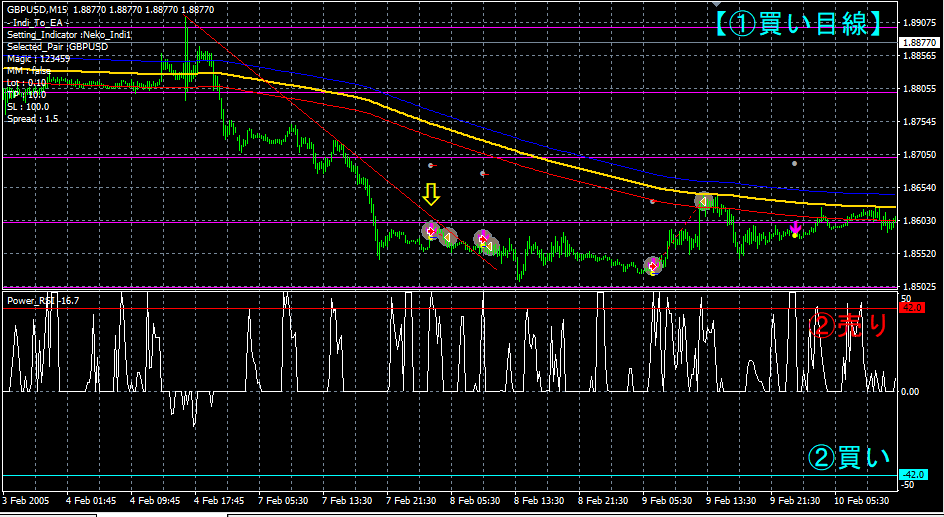Click price level 1.88565 on the axis

click(920, 55)
